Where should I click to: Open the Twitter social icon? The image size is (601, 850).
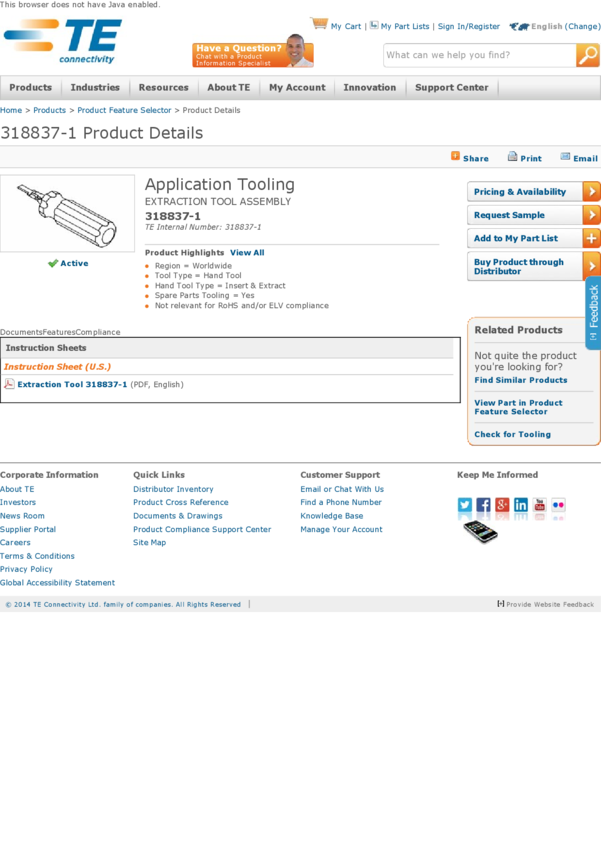pyautogui.click(x=465, y=505)
